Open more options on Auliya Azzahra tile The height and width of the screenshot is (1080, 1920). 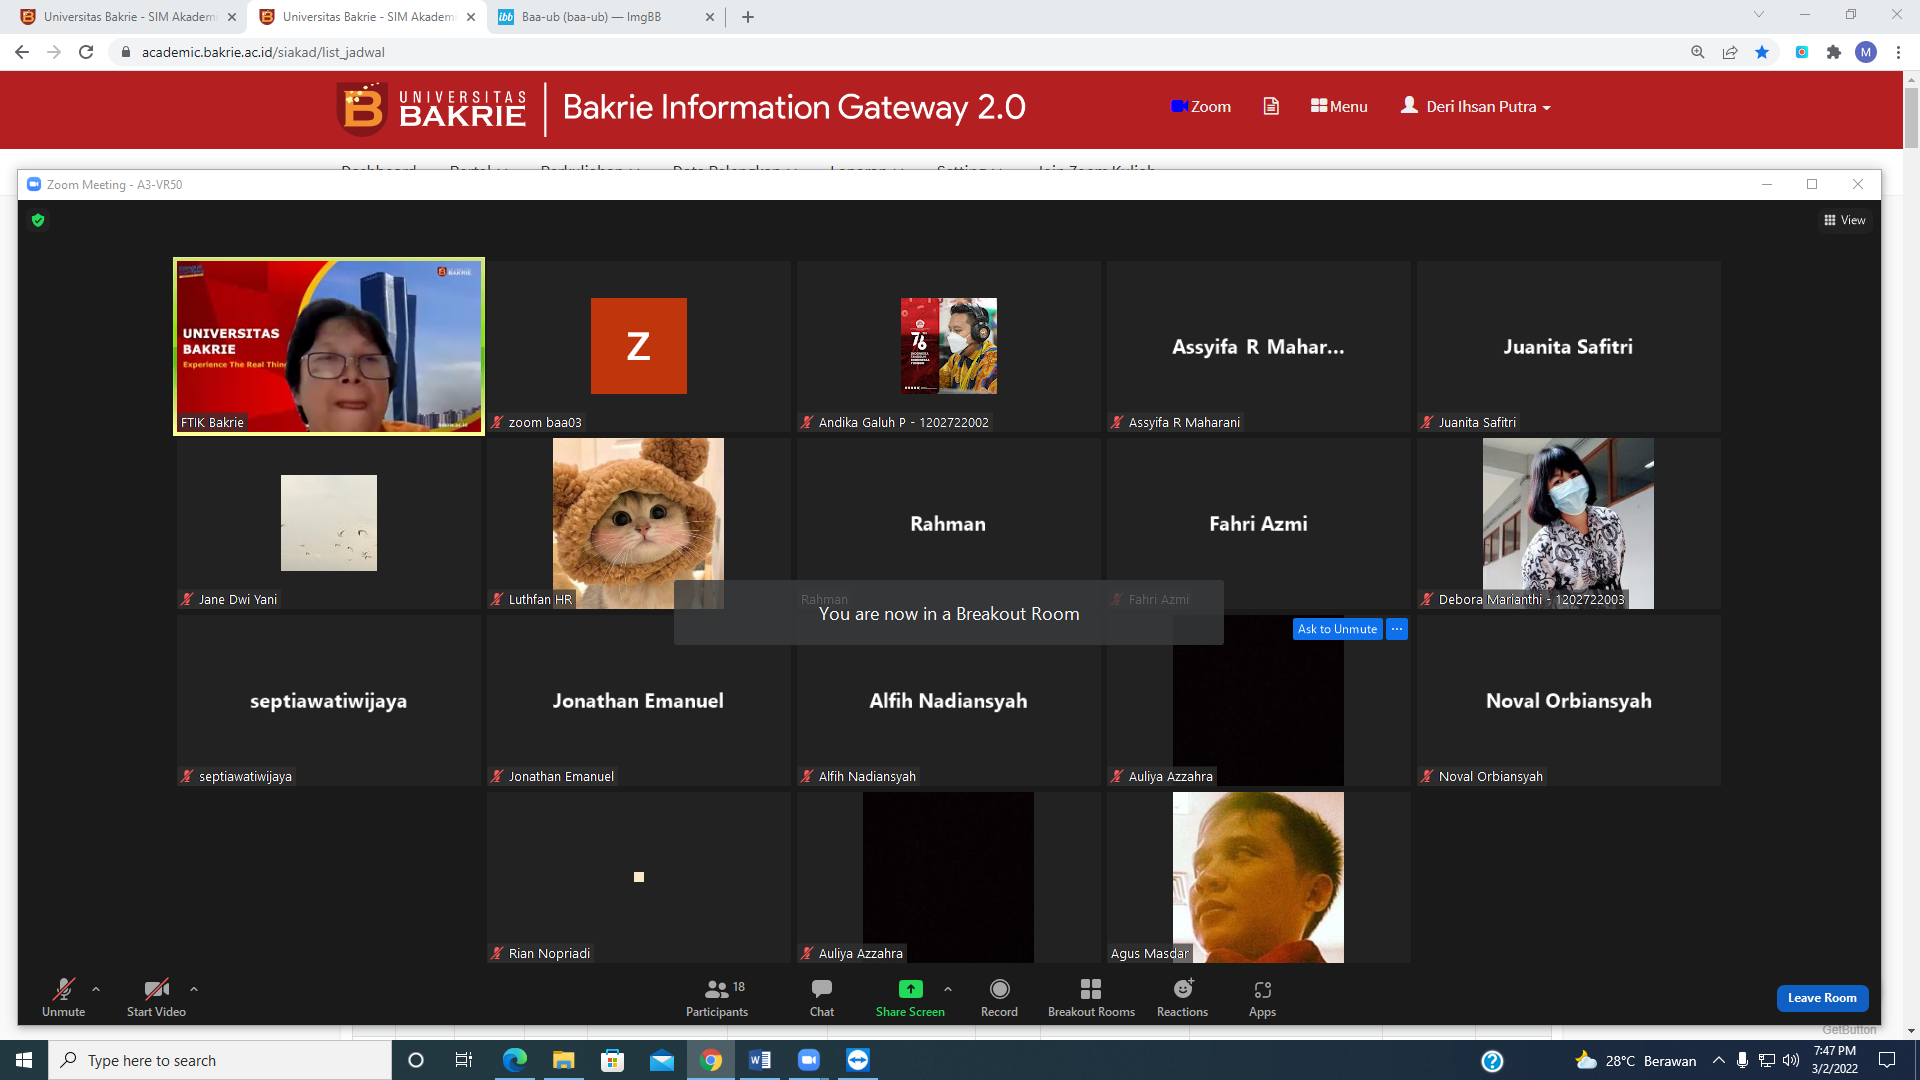pos(1397,629)
